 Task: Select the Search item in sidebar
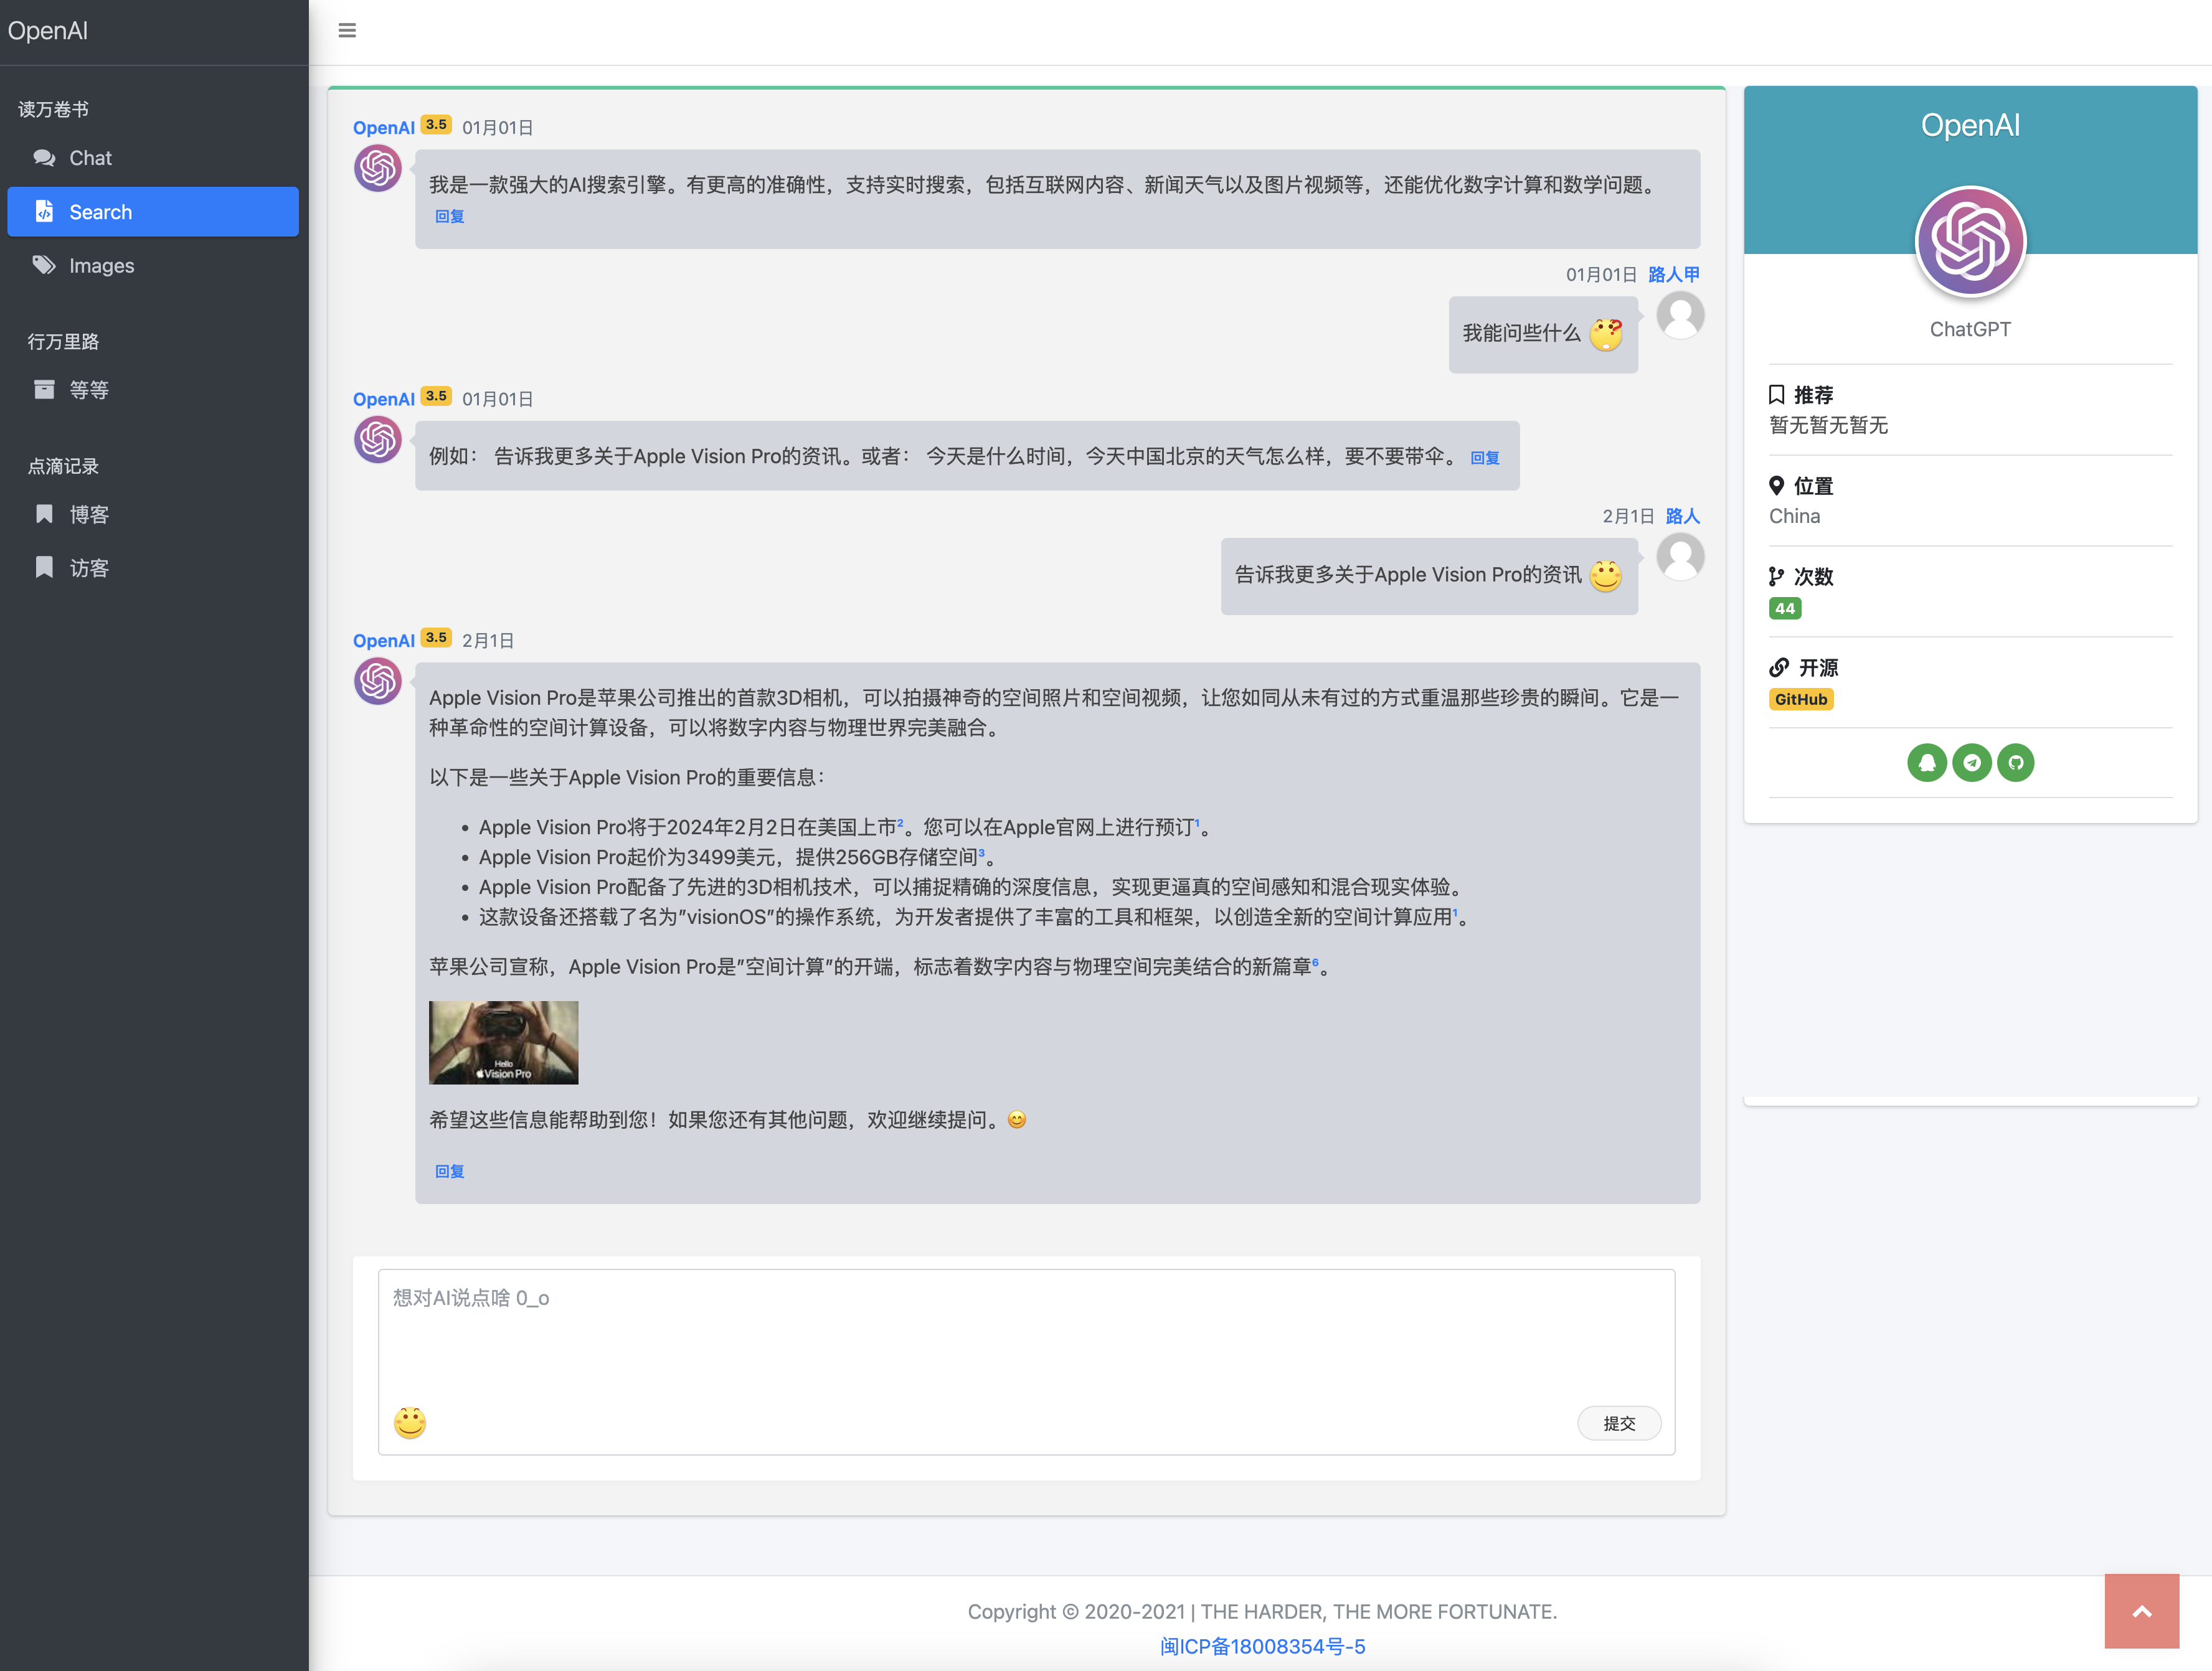[x=153, y=212]
